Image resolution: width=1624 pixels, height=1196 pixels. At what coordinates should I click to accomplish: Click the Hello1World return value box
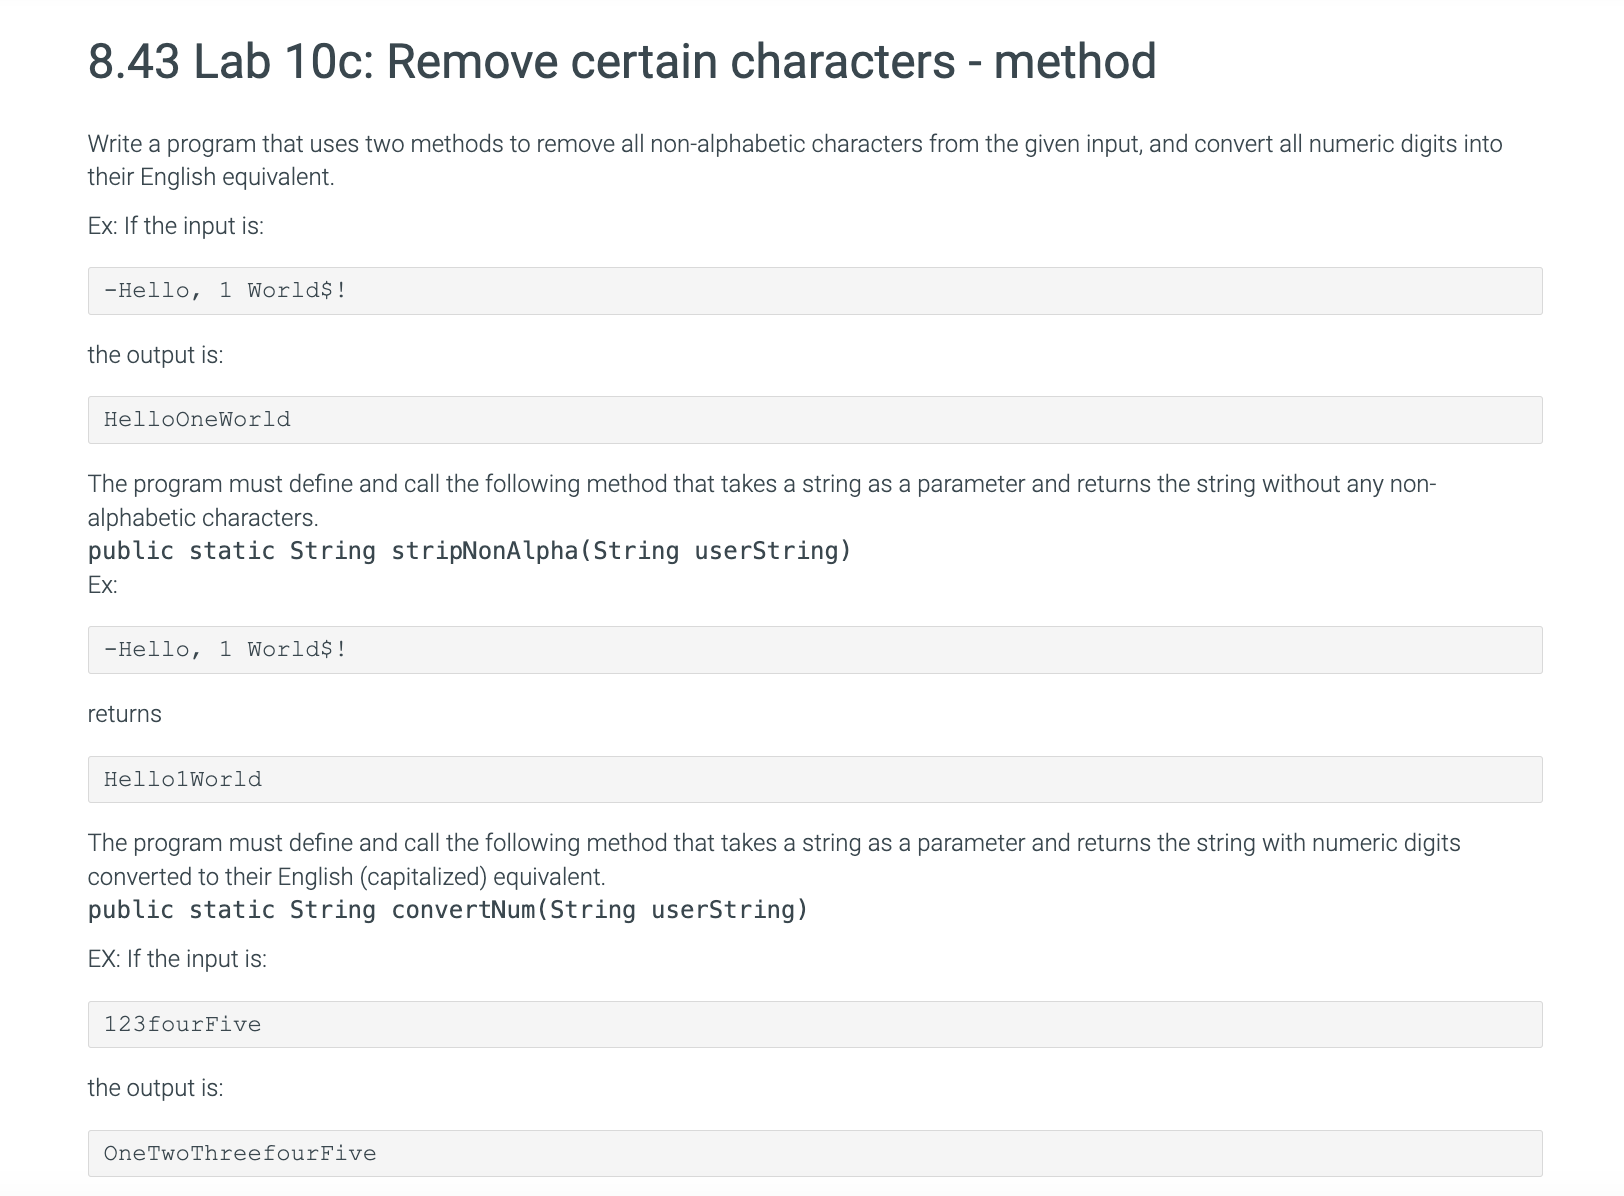point(815,779)
